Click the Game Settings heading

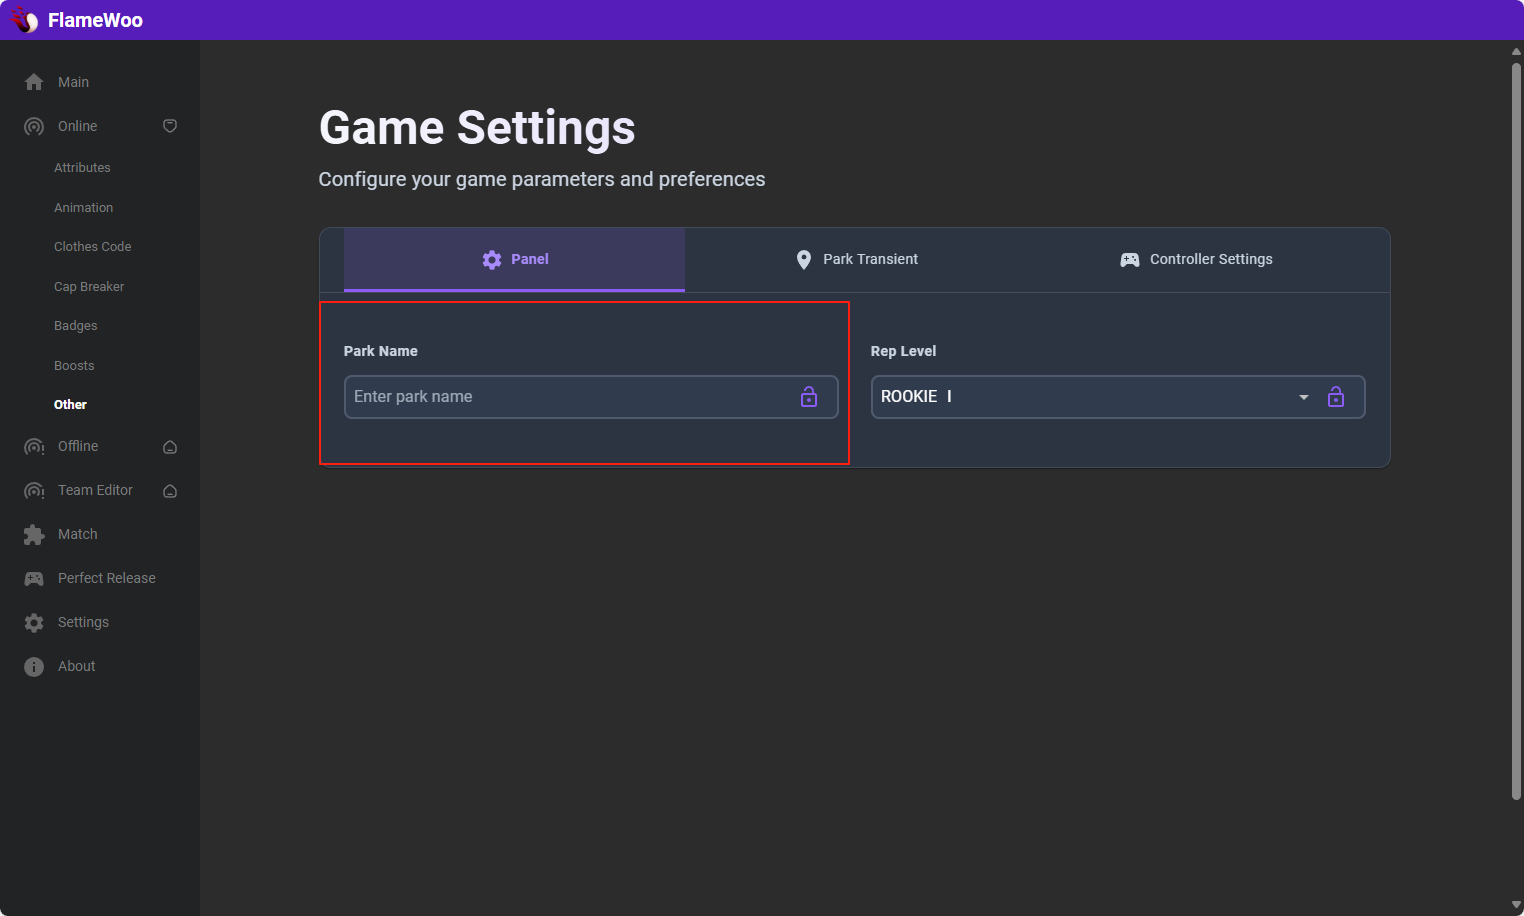click(477, 128)
